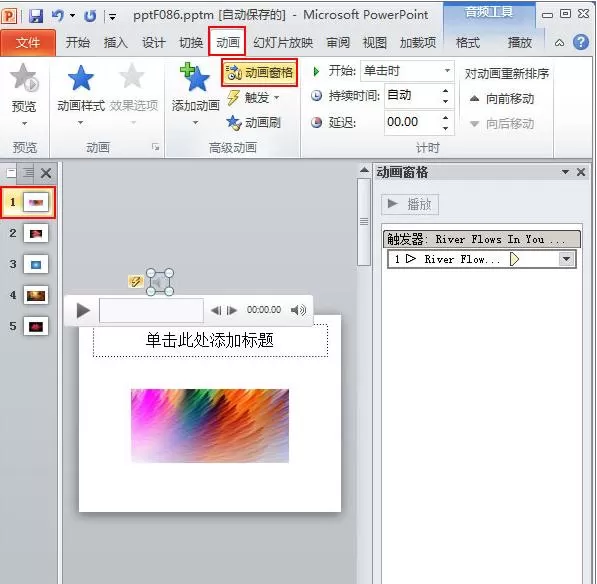Screen dimensions: 597x584
Task: Select the 动画 ribbon tab
Action: [227, 41]
